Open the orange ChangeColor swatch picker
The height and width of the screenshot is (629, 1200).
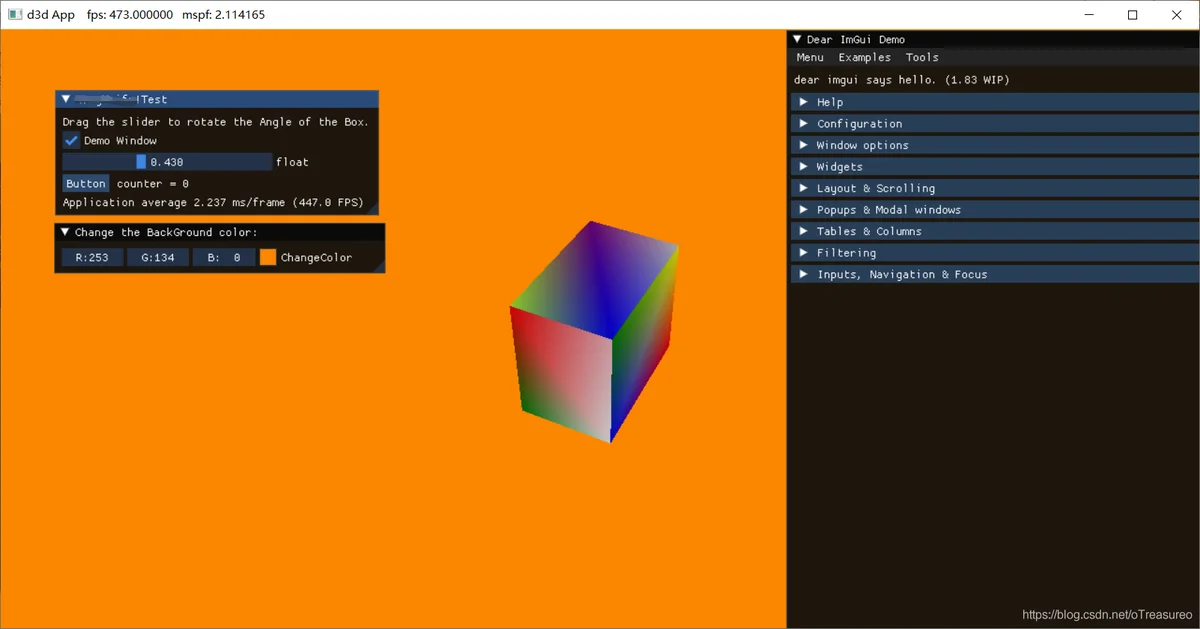pyautogui.click(x=268, y=257)
